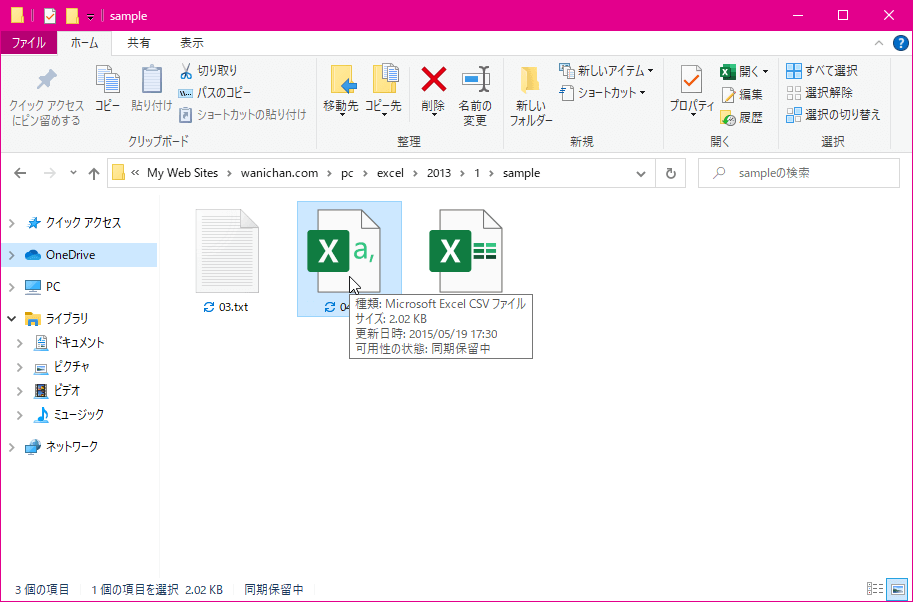Navigate to My Web Sites breadcrumb

coord(182,173)
